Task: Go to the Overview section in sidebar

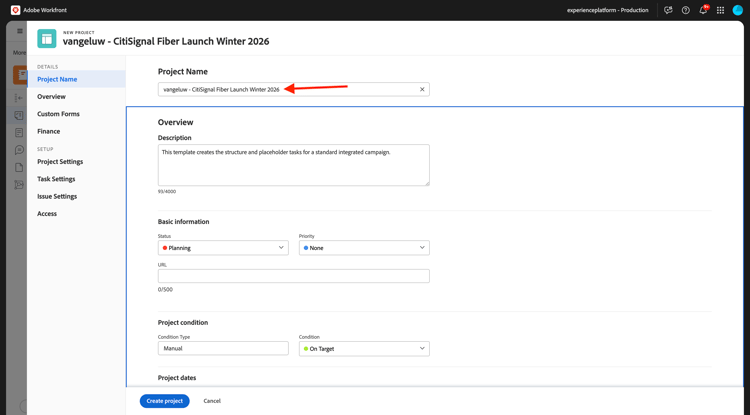Action: click(51, 97)
